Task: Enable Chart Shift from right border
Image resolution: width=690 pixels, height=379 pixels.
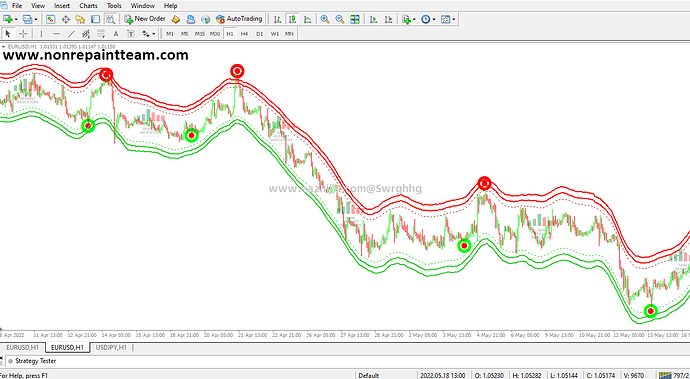Action: 388,19
